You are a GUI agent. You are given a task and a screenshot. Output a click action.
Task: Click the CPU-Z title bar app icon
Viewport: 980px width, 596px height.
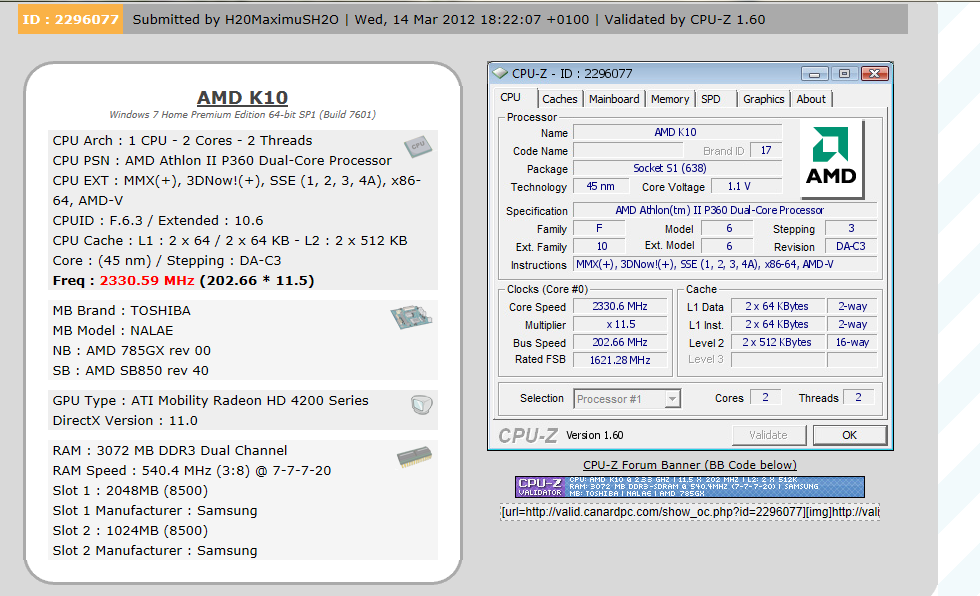pyautogui.click(x=500, y=73)
